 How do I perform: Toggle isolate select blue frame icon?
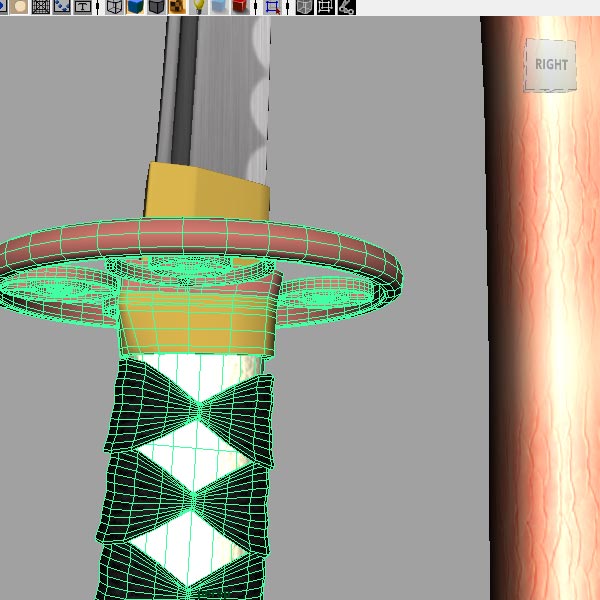[272, 7]
